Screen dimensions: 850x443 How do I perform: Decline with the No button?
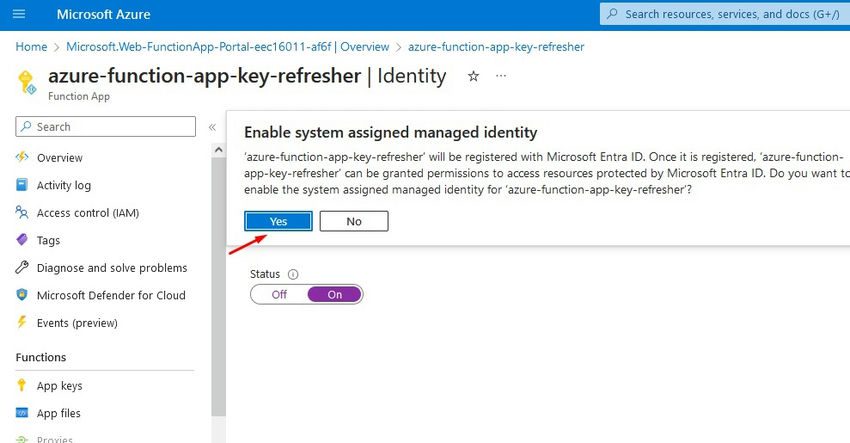(x=354, y=221)
